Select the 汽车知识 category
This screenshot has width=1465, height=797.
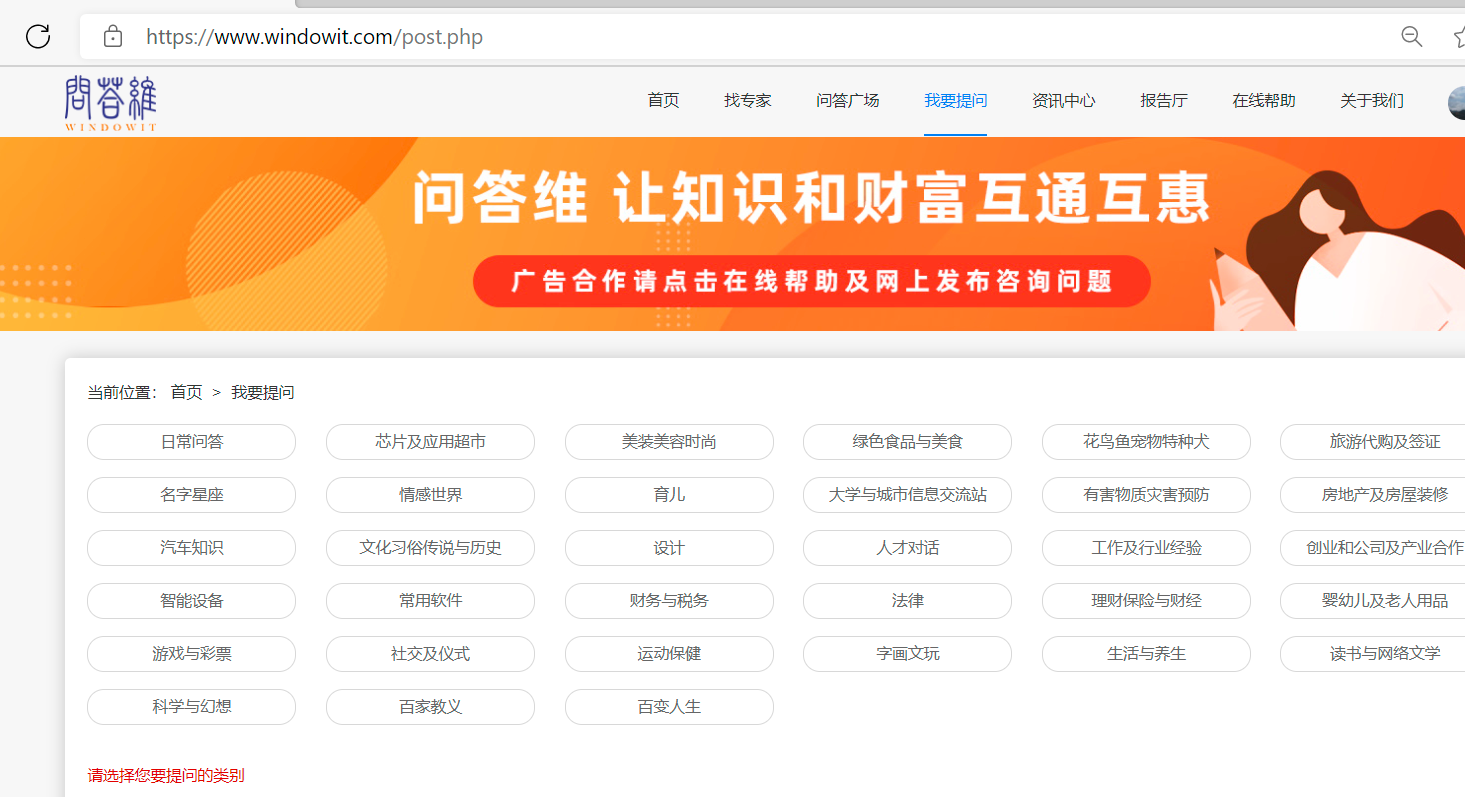point(191,548)
